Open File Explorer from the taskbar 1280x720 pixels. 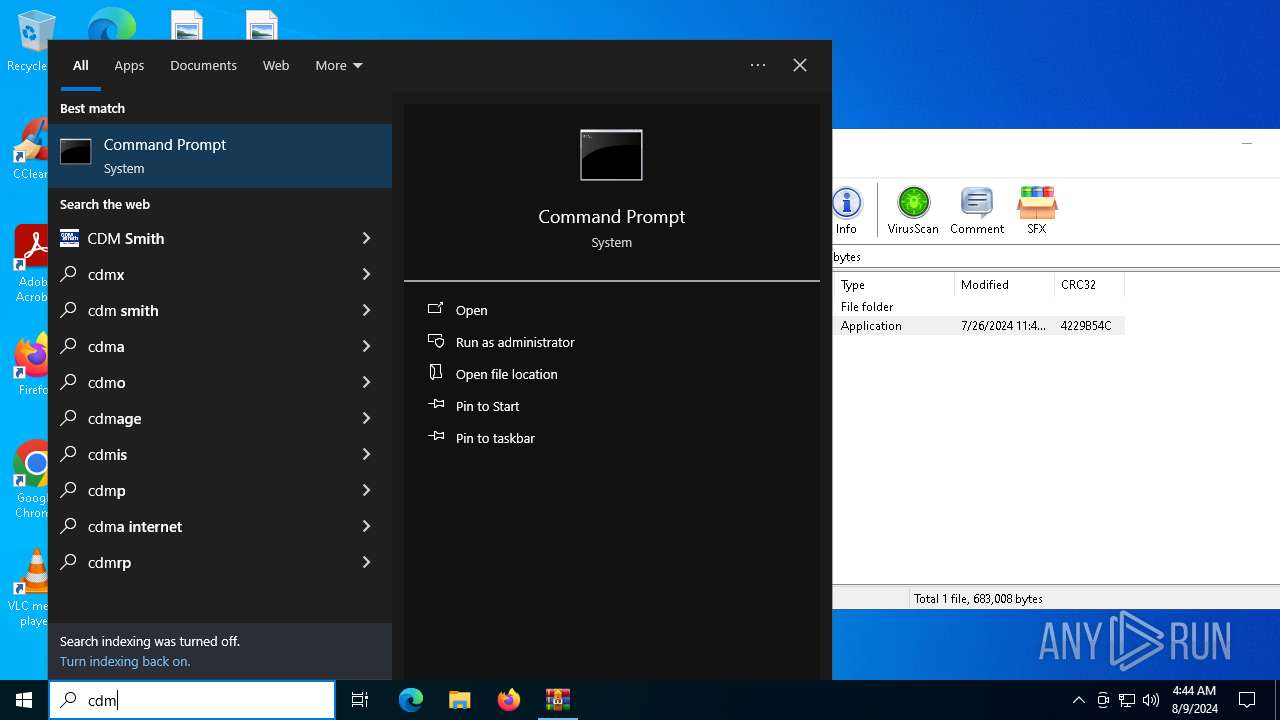point(459,700)
